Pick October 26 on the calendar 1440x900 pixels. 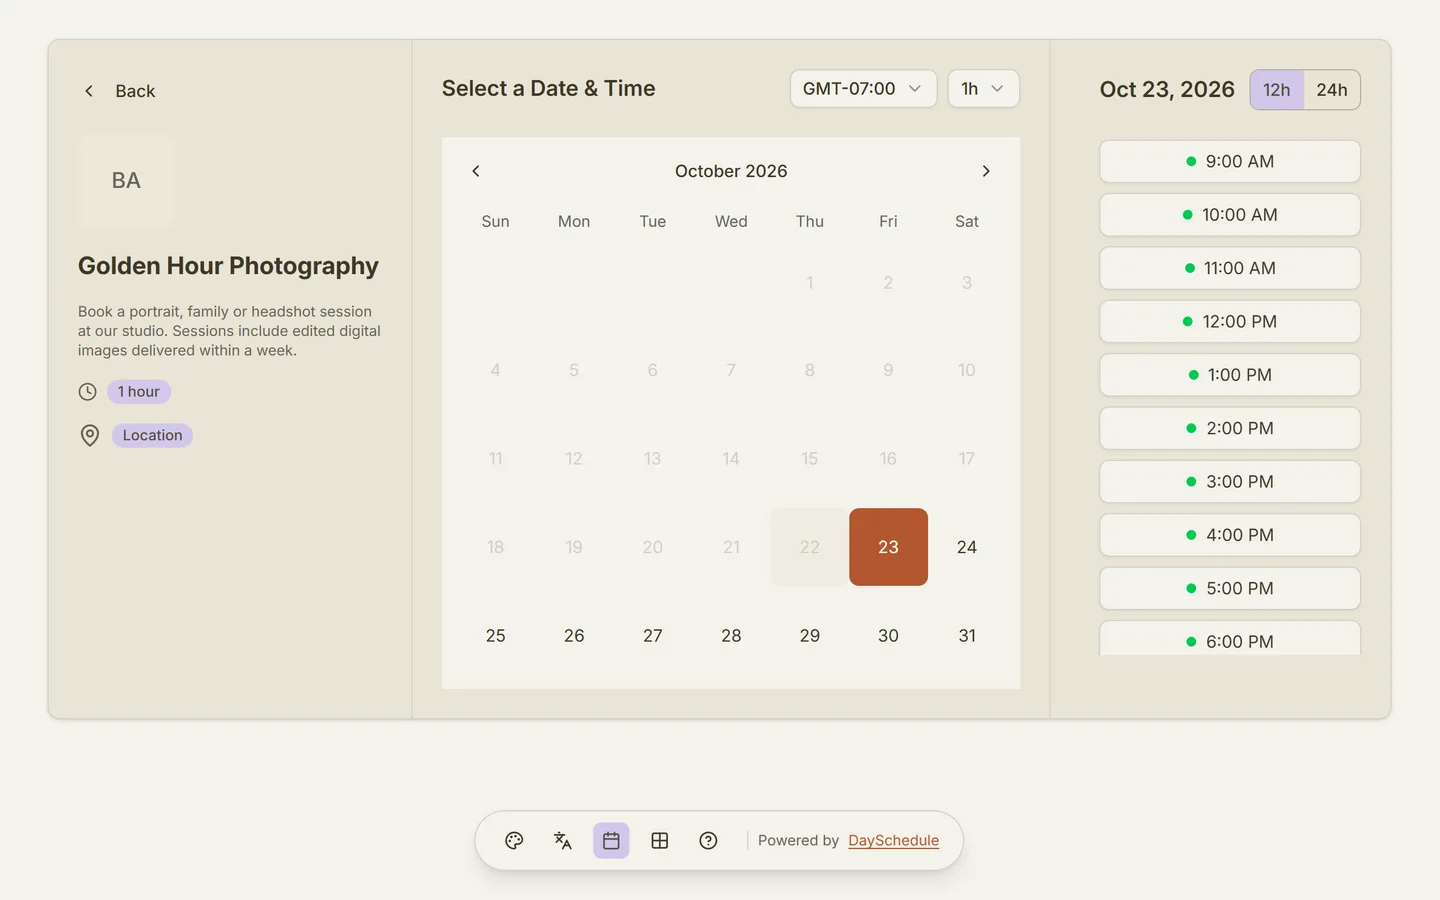[x=574, y=636]
